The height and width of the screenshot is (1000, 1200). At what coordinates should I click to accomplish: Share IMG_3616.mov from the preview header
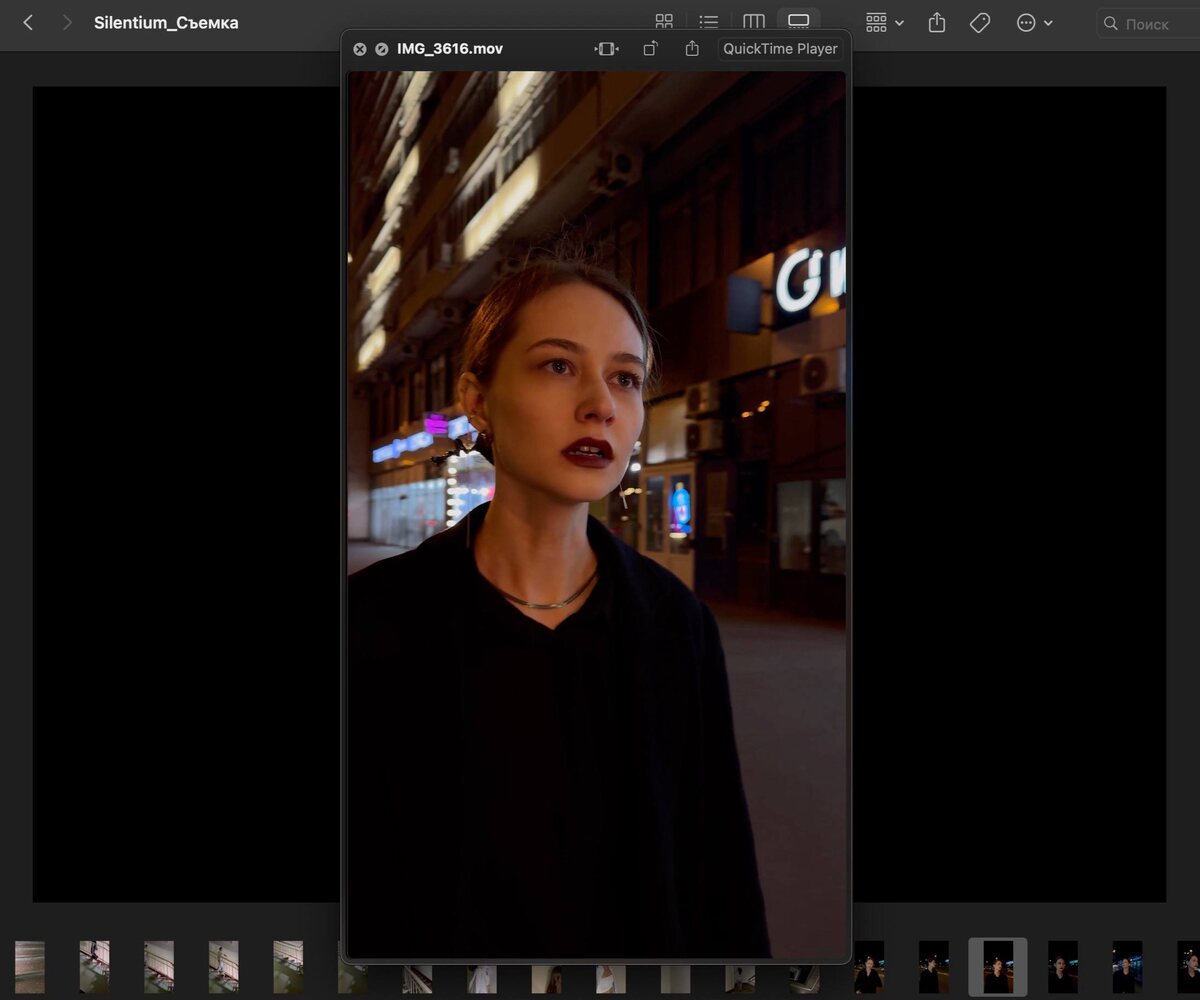(692, 49)
